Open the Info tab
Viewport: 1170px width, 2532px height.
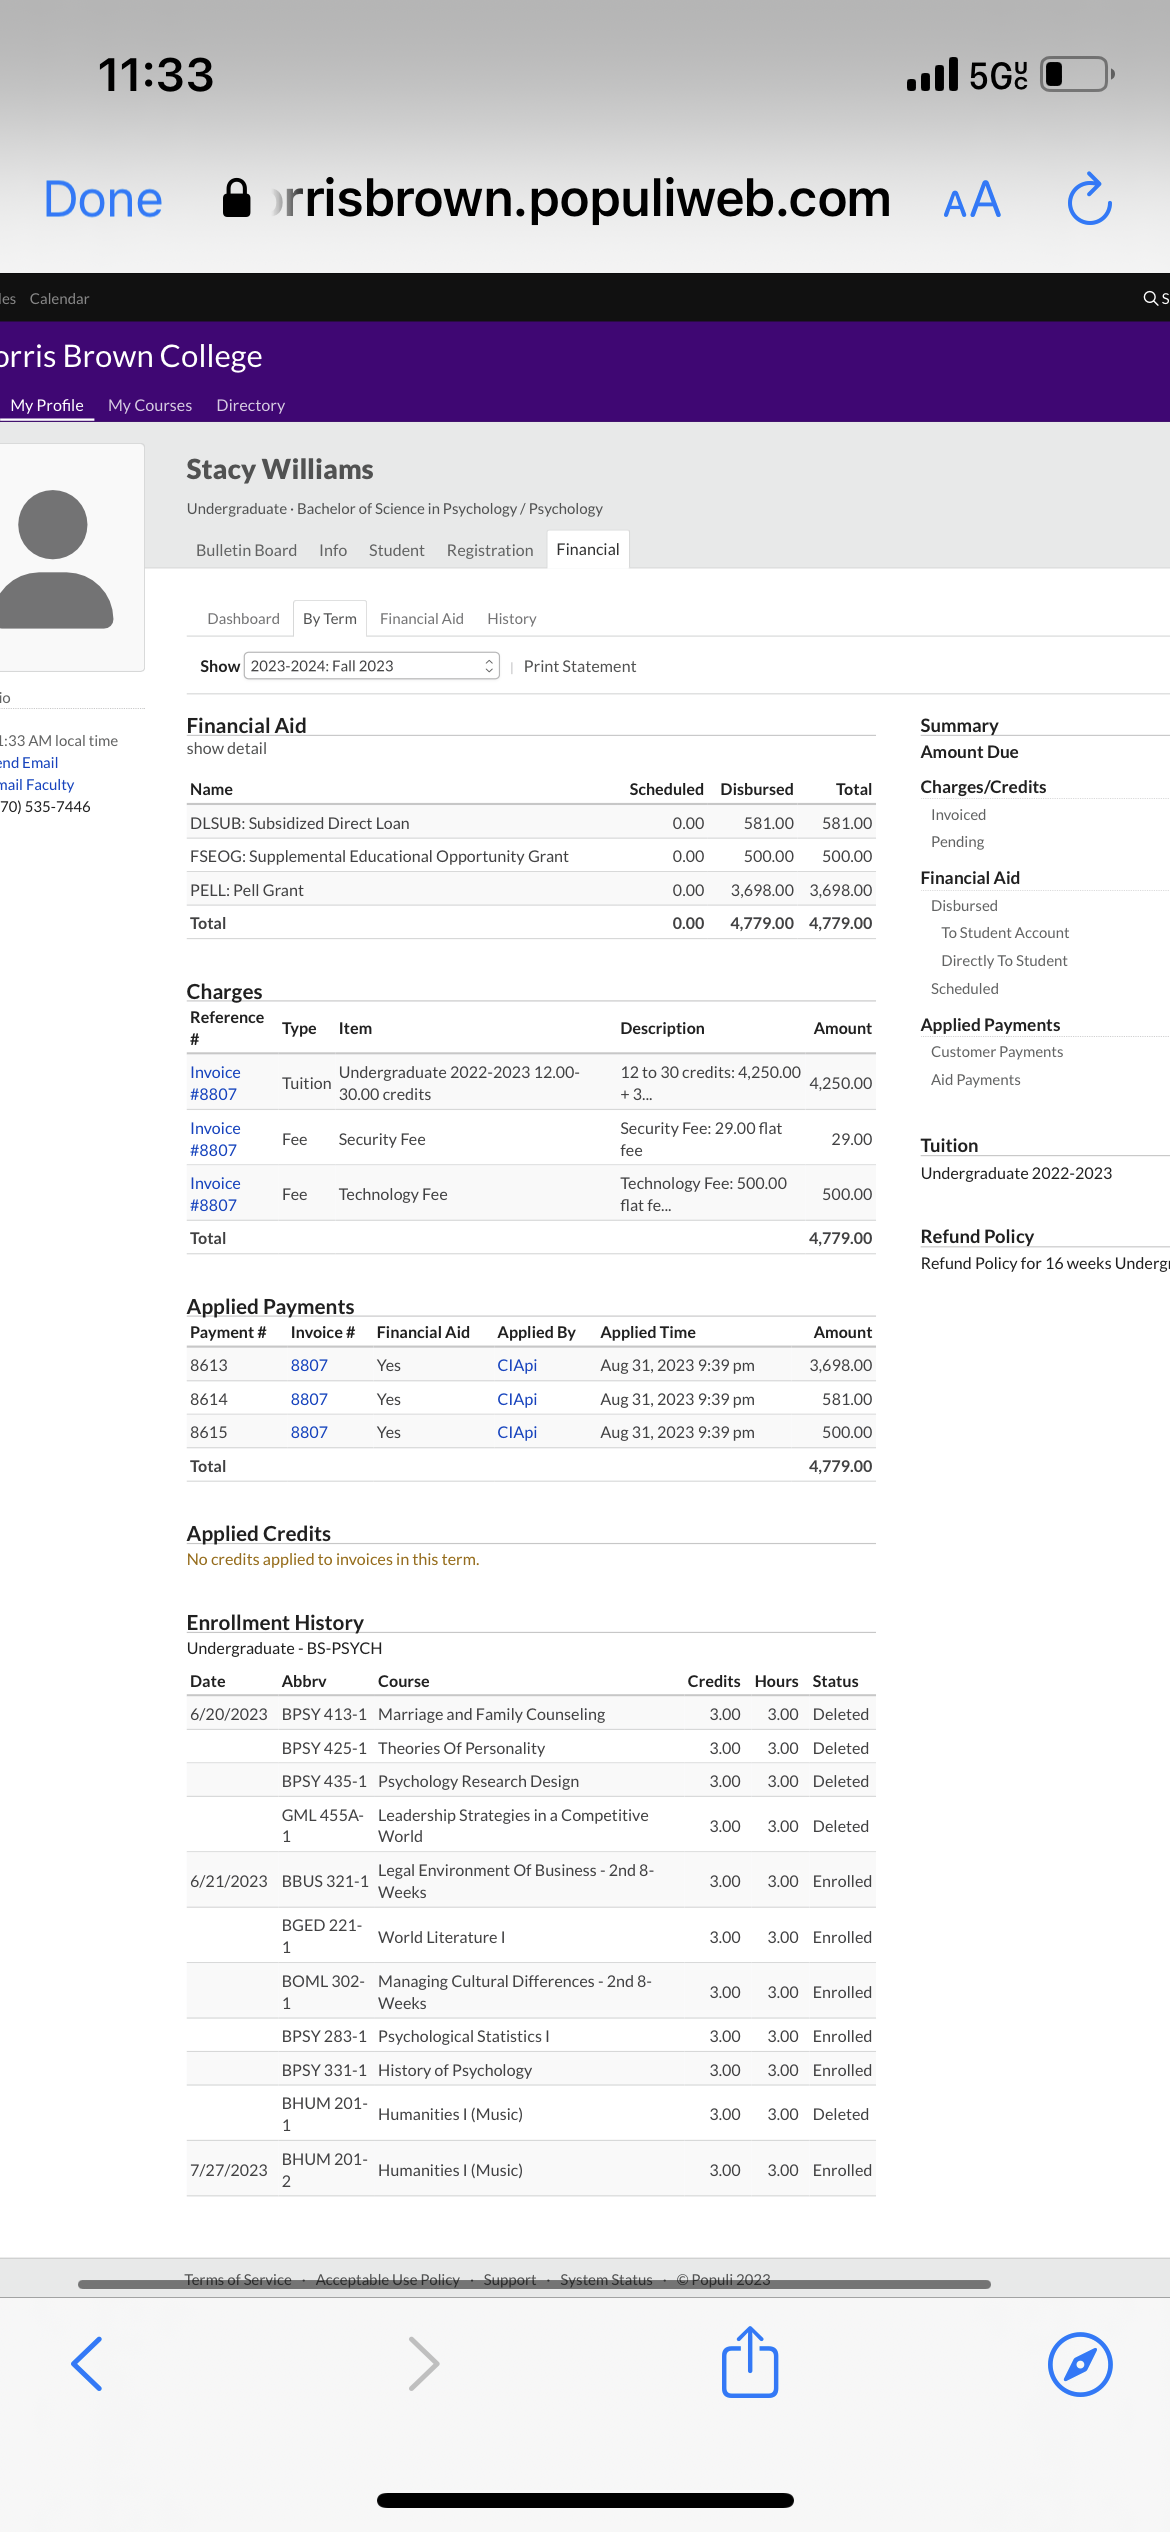(333, 550)
